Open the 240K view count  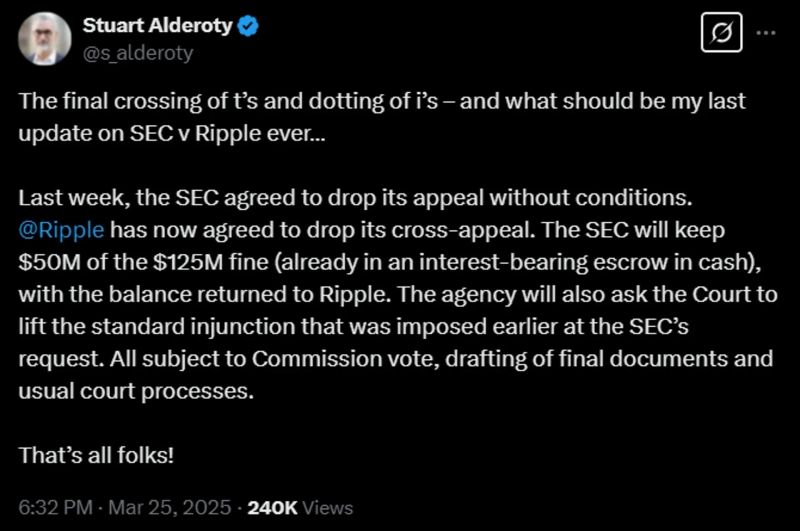272,508
